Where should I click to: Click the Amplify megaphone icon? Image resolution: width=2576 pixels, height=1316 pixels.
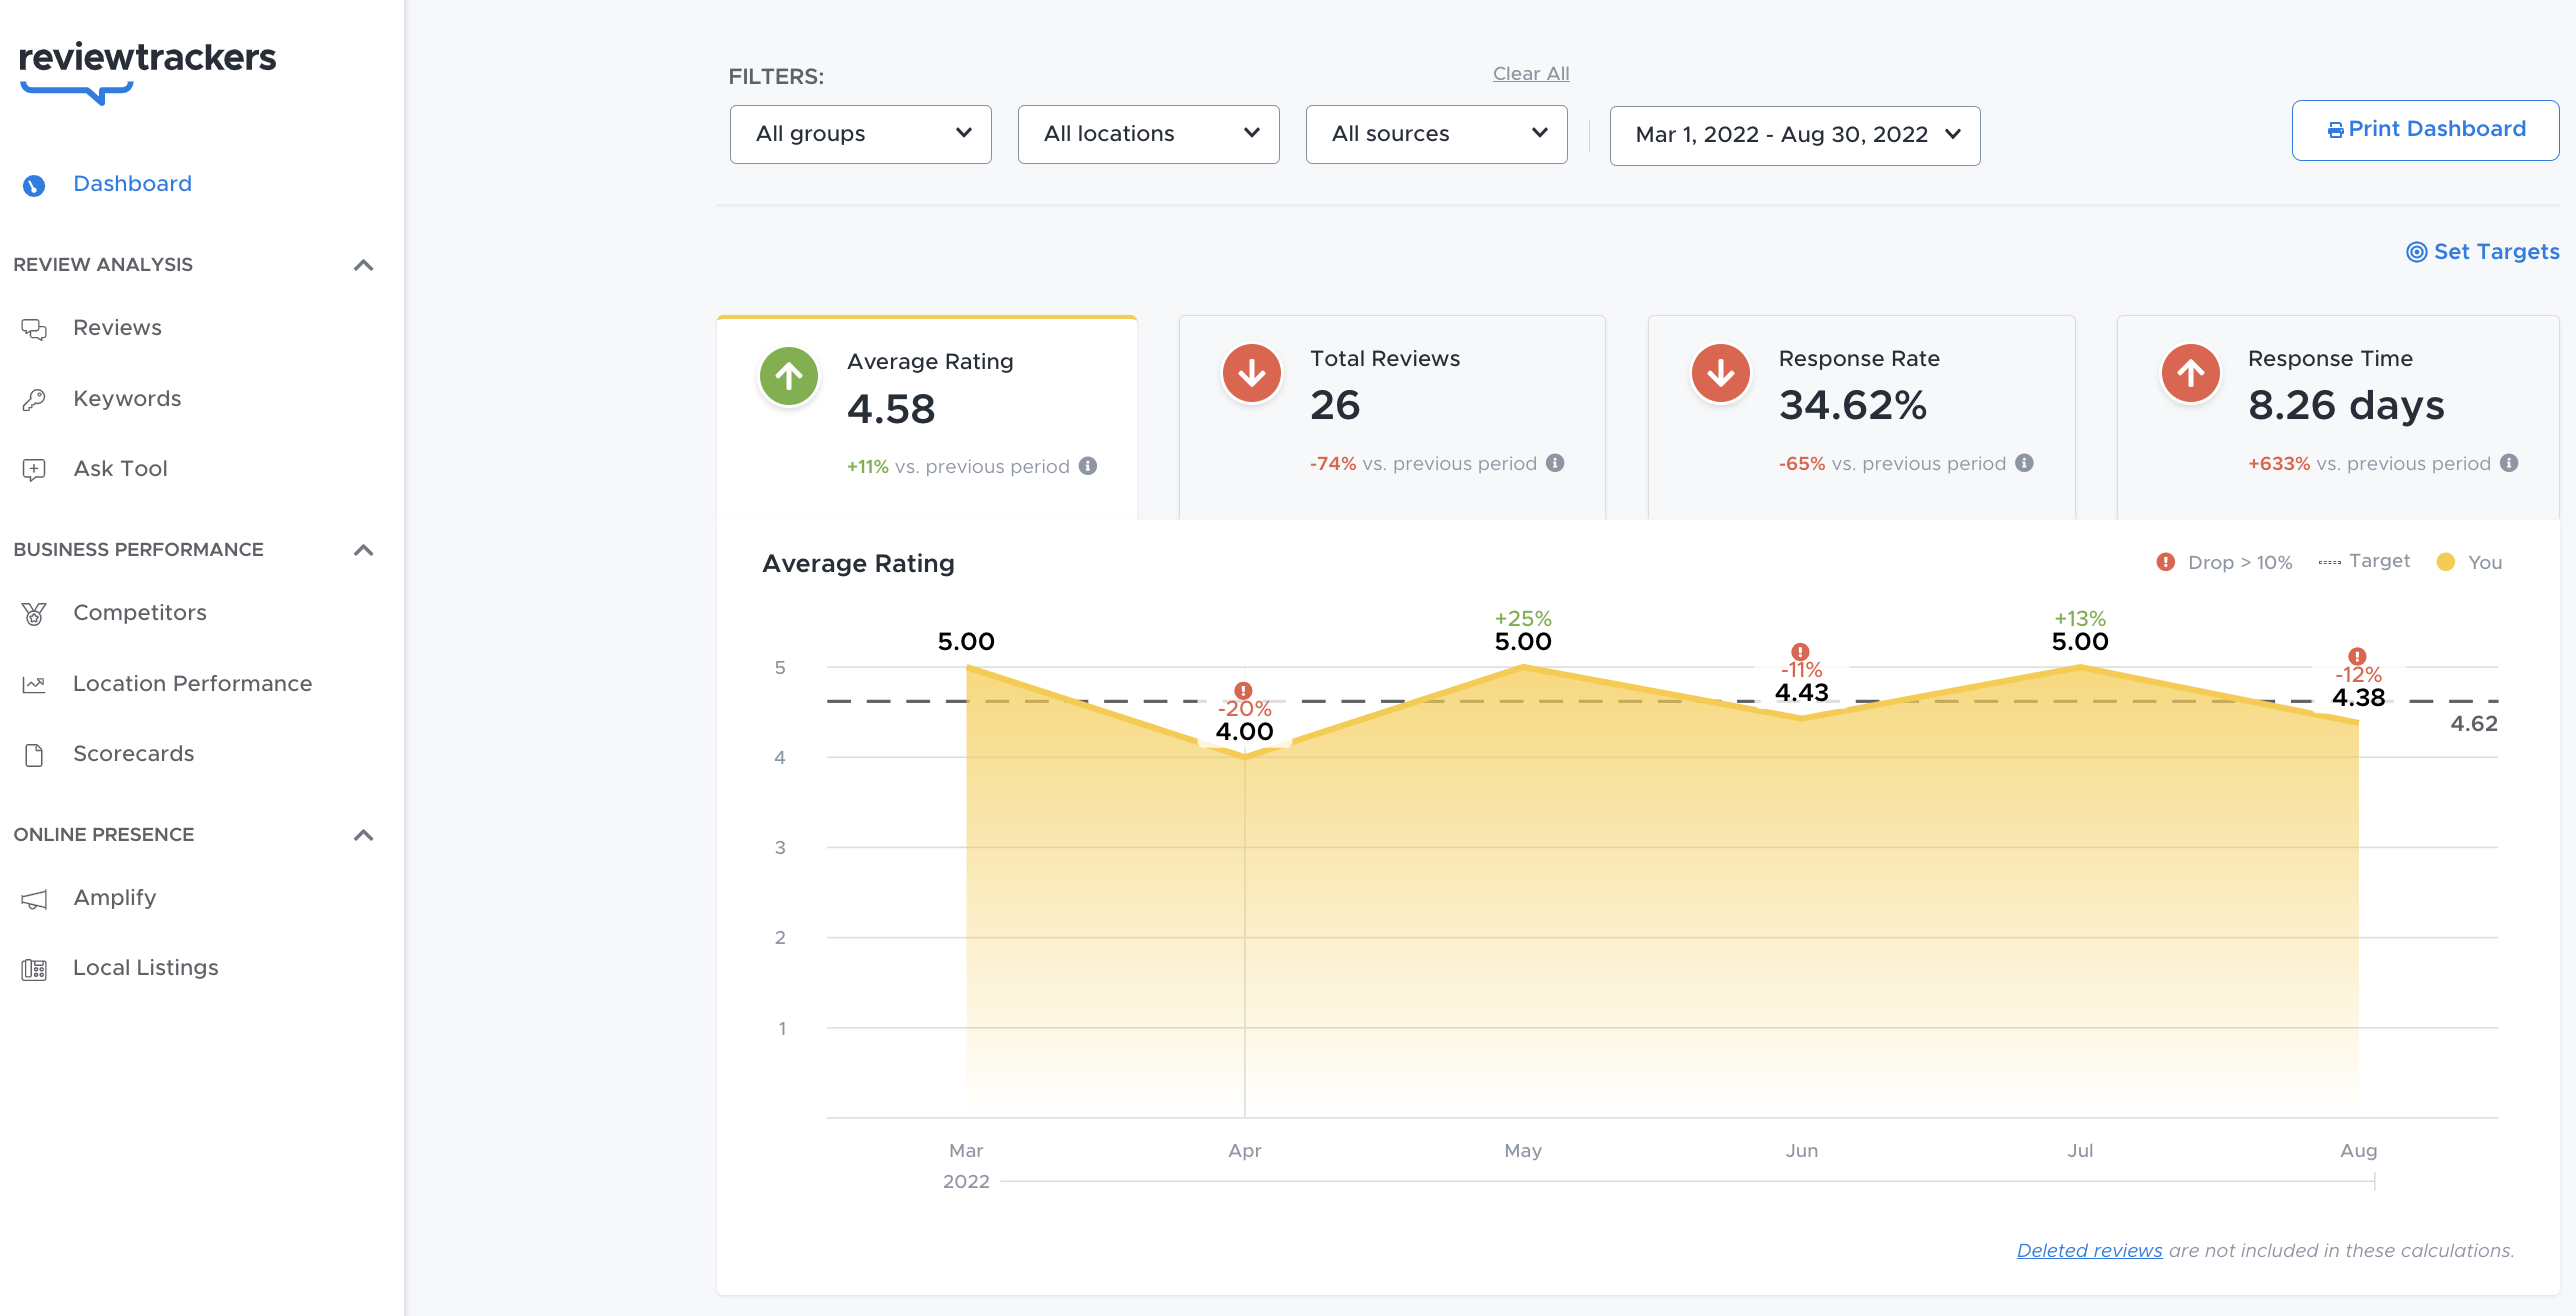[34, 898]
